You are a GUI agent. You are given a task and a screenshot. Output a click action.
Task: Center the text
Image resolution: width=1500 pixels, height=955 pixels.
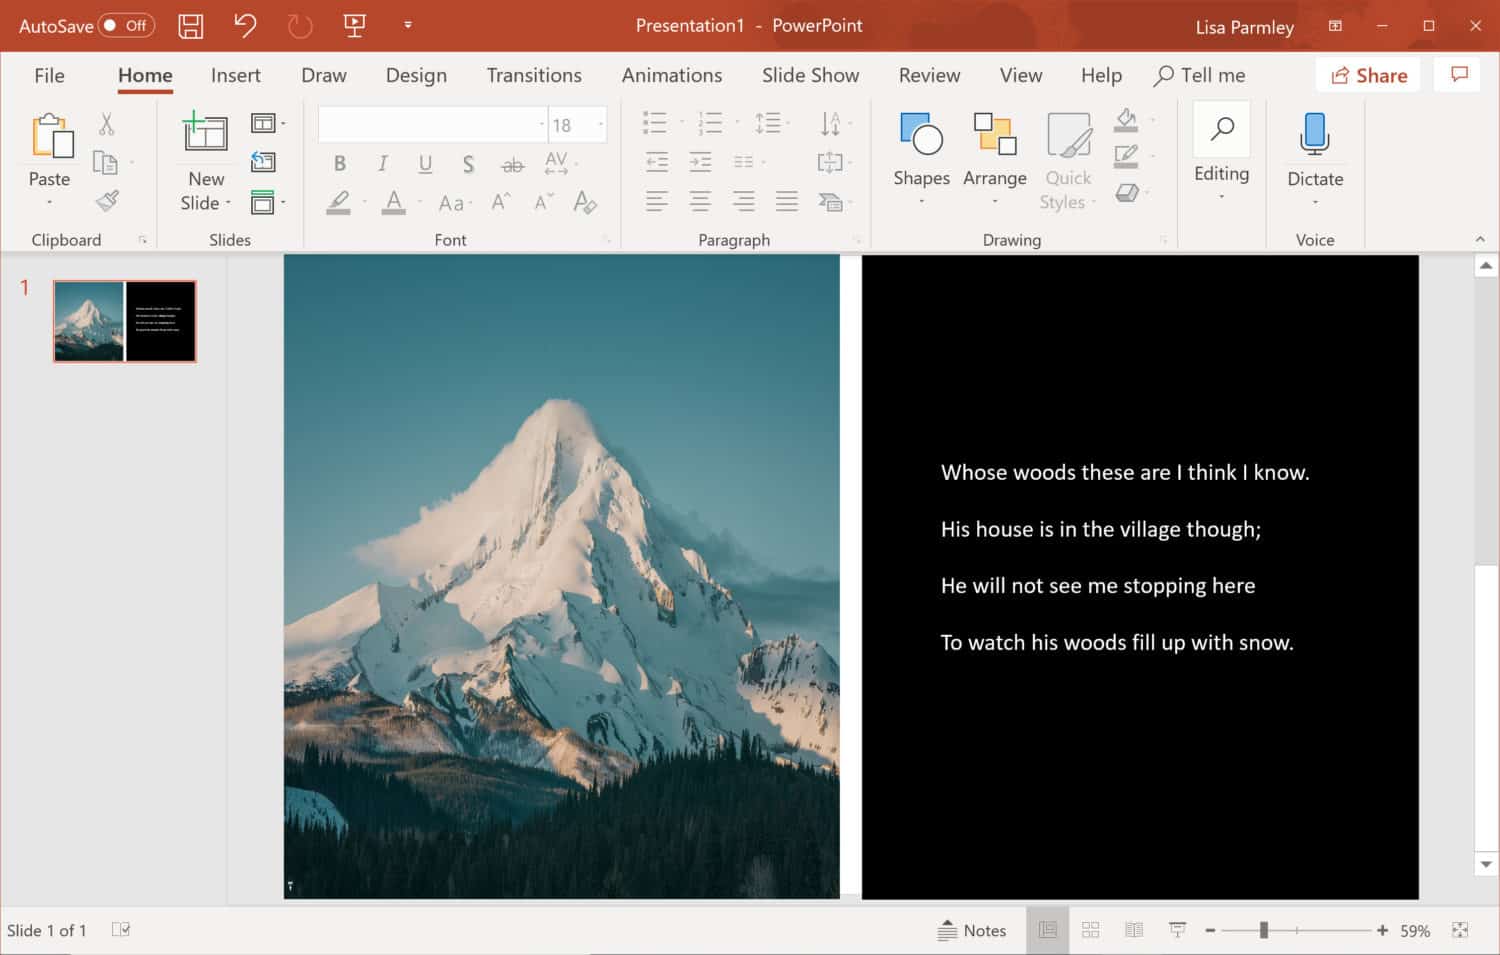[x=700, y=201]
